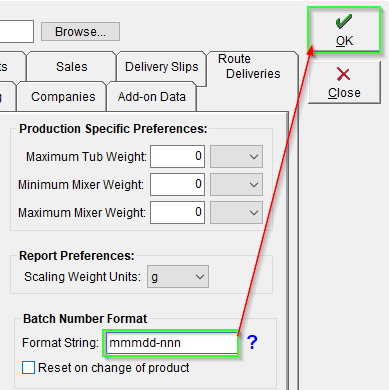Click the Maximum Tub Weight label
This screenshot has height=390, width=389.
(x=86, y=156)
